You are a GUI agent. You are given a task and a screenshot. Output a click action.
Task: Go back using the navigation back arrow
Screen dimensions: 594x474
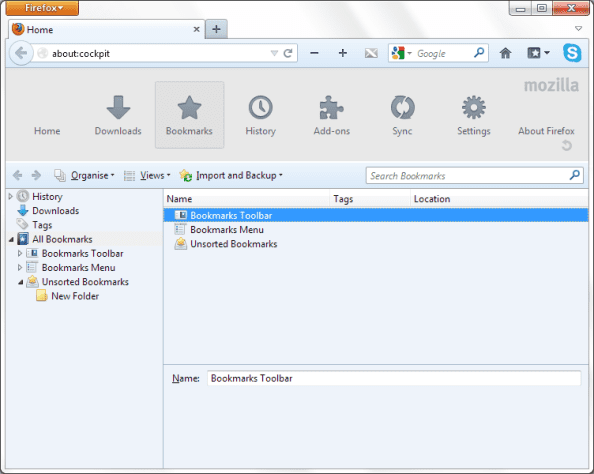click(x=21, y=53)
